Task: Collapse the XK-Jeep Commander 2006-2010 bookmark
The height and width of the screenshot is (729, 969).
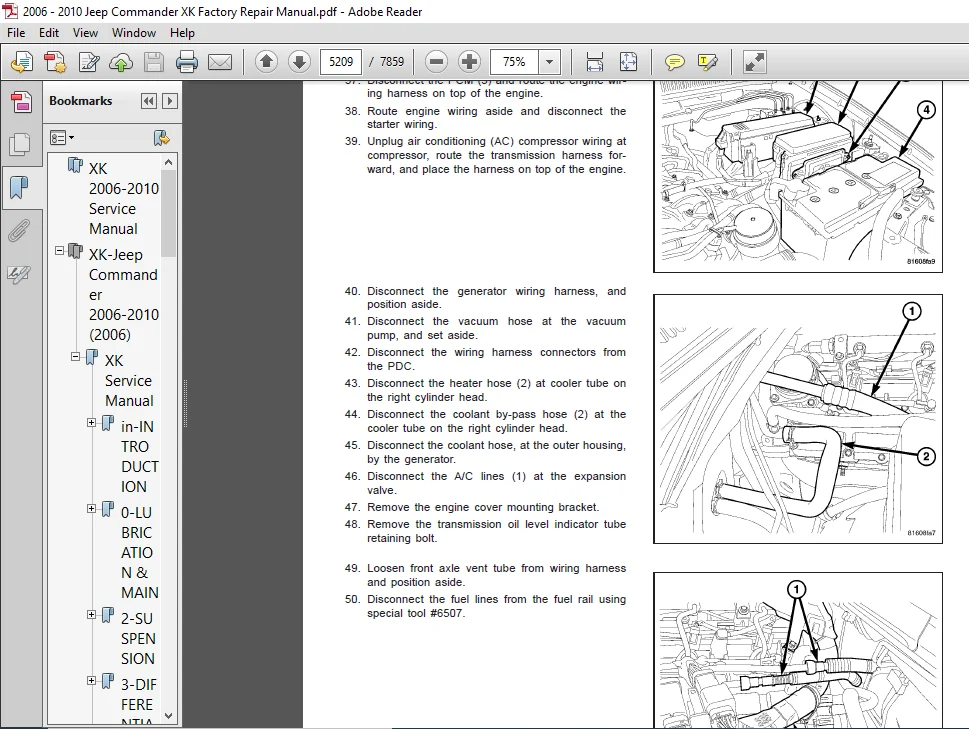Action: pos(59,251)
